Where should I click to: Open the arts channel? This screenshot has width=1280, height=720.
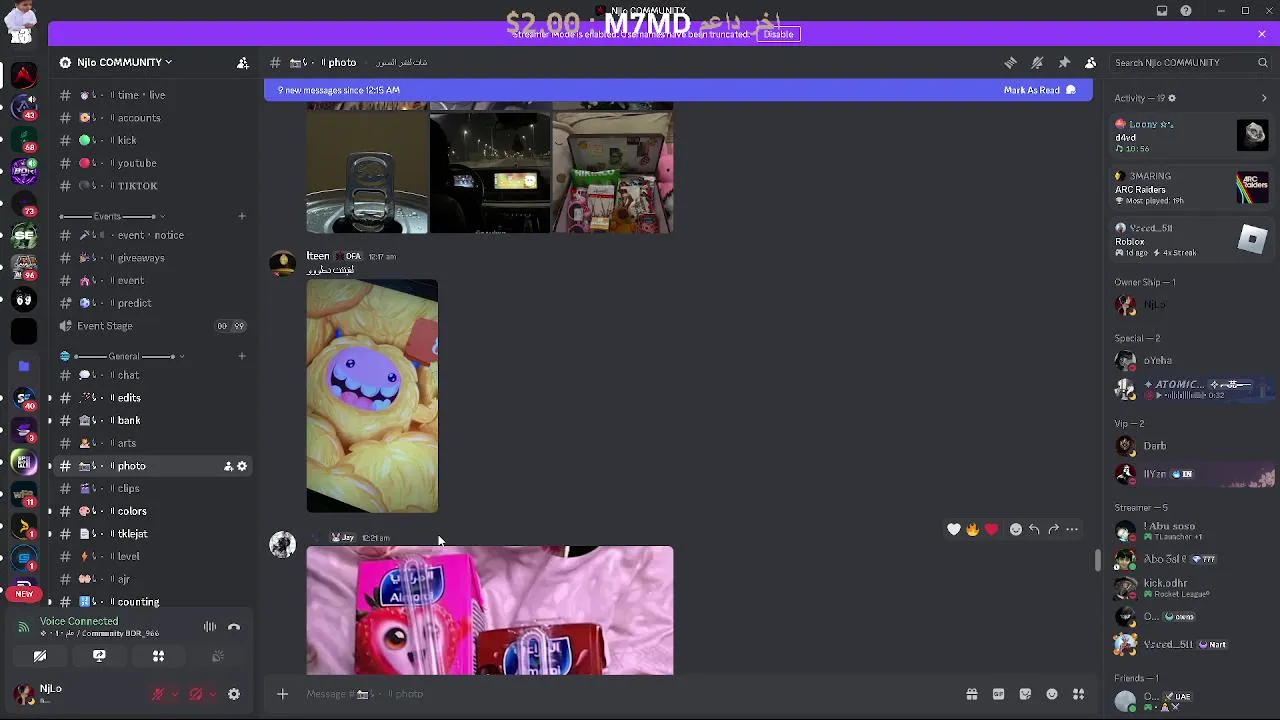tap(152, 443)
